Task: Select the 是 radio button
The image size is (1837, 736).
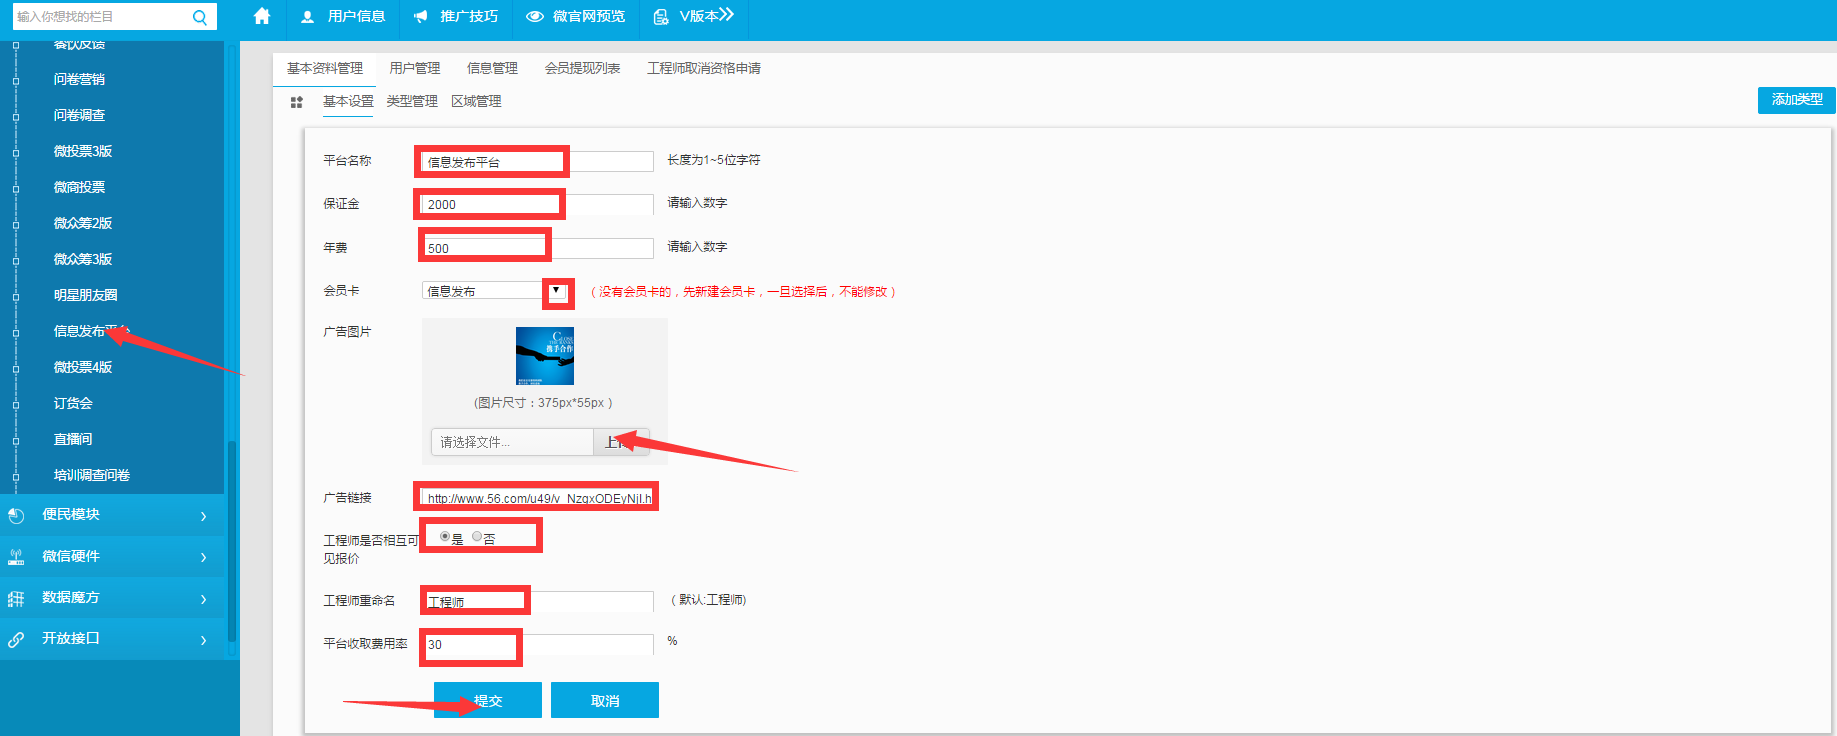Action: point(445,537)
